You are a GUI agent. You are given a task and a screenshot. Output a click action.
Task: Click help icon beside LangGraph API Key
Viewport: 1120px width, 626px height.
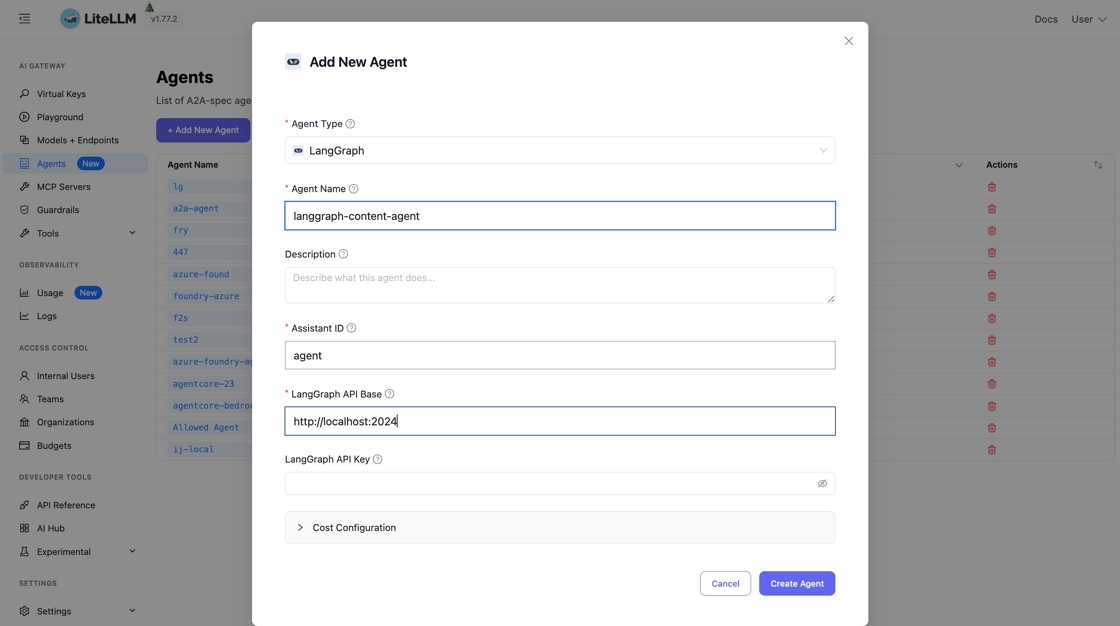(x=378, y=459)
